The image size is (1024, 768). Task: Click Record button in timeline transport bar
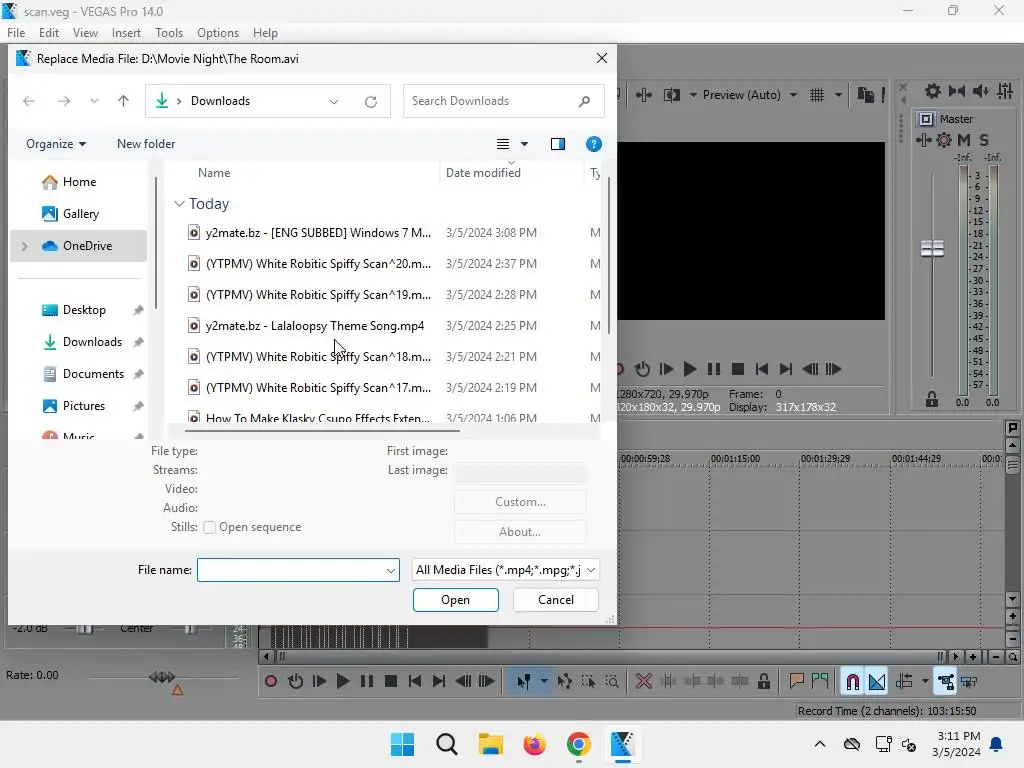point(270,681)
